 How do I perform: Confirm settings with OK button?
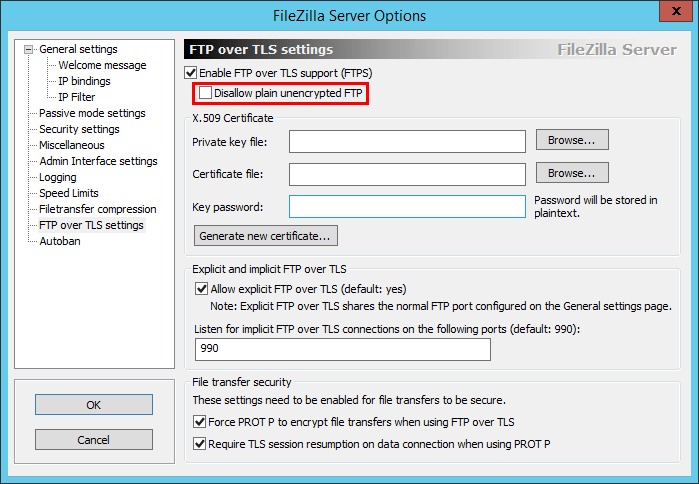point(94,404)
